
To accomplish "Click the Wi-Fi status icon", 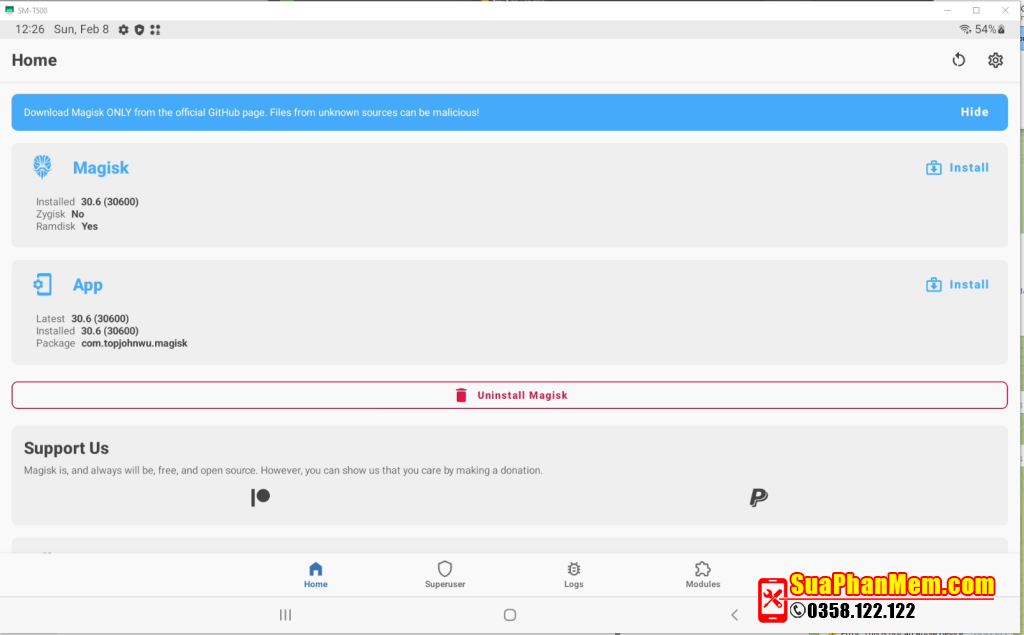I will coord(965,29).
